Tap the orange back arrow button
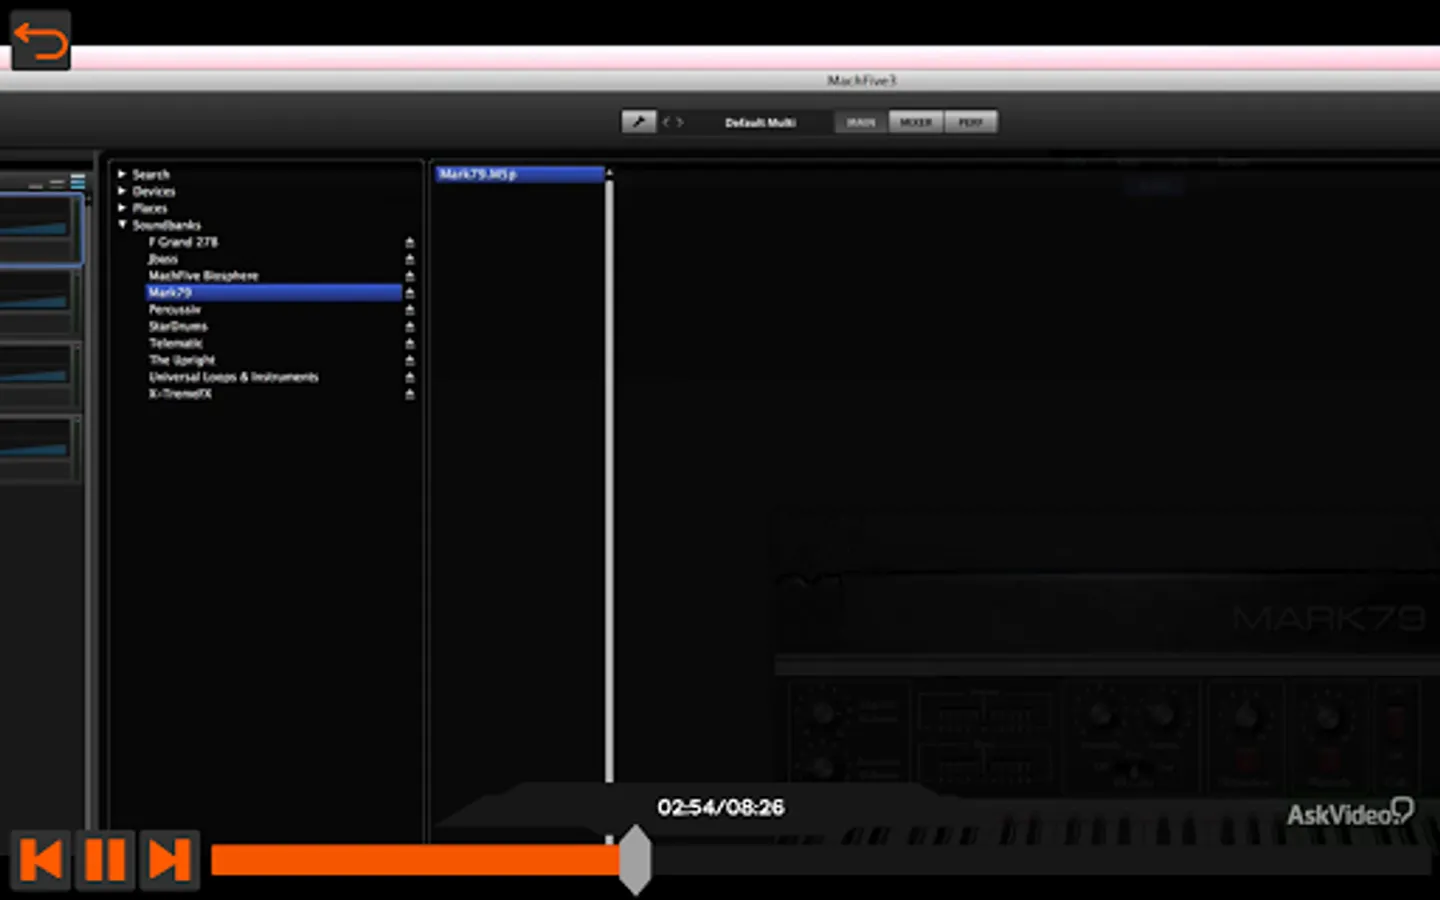Viewport: 1440px width, 900px height. (40, 40)
